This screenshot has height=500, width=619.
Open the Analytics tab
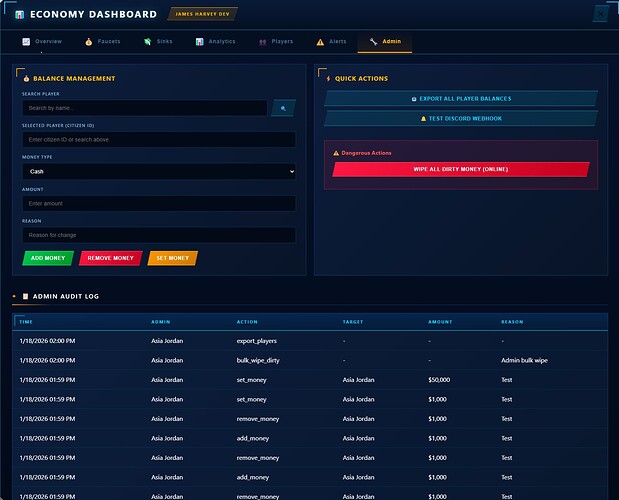click(216, 42)
